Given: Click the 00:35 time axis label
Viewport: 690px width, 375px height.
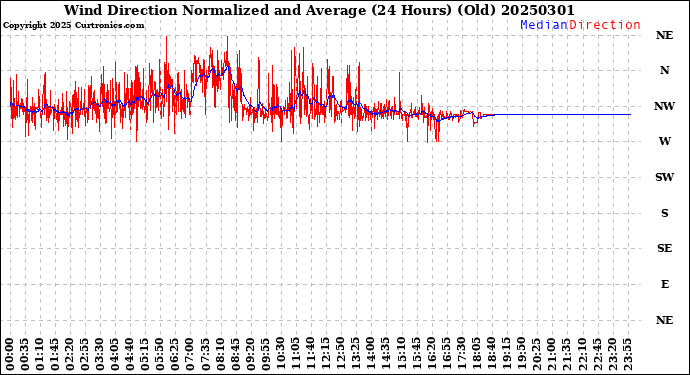Looking at the screenshot, I should 25,354.
